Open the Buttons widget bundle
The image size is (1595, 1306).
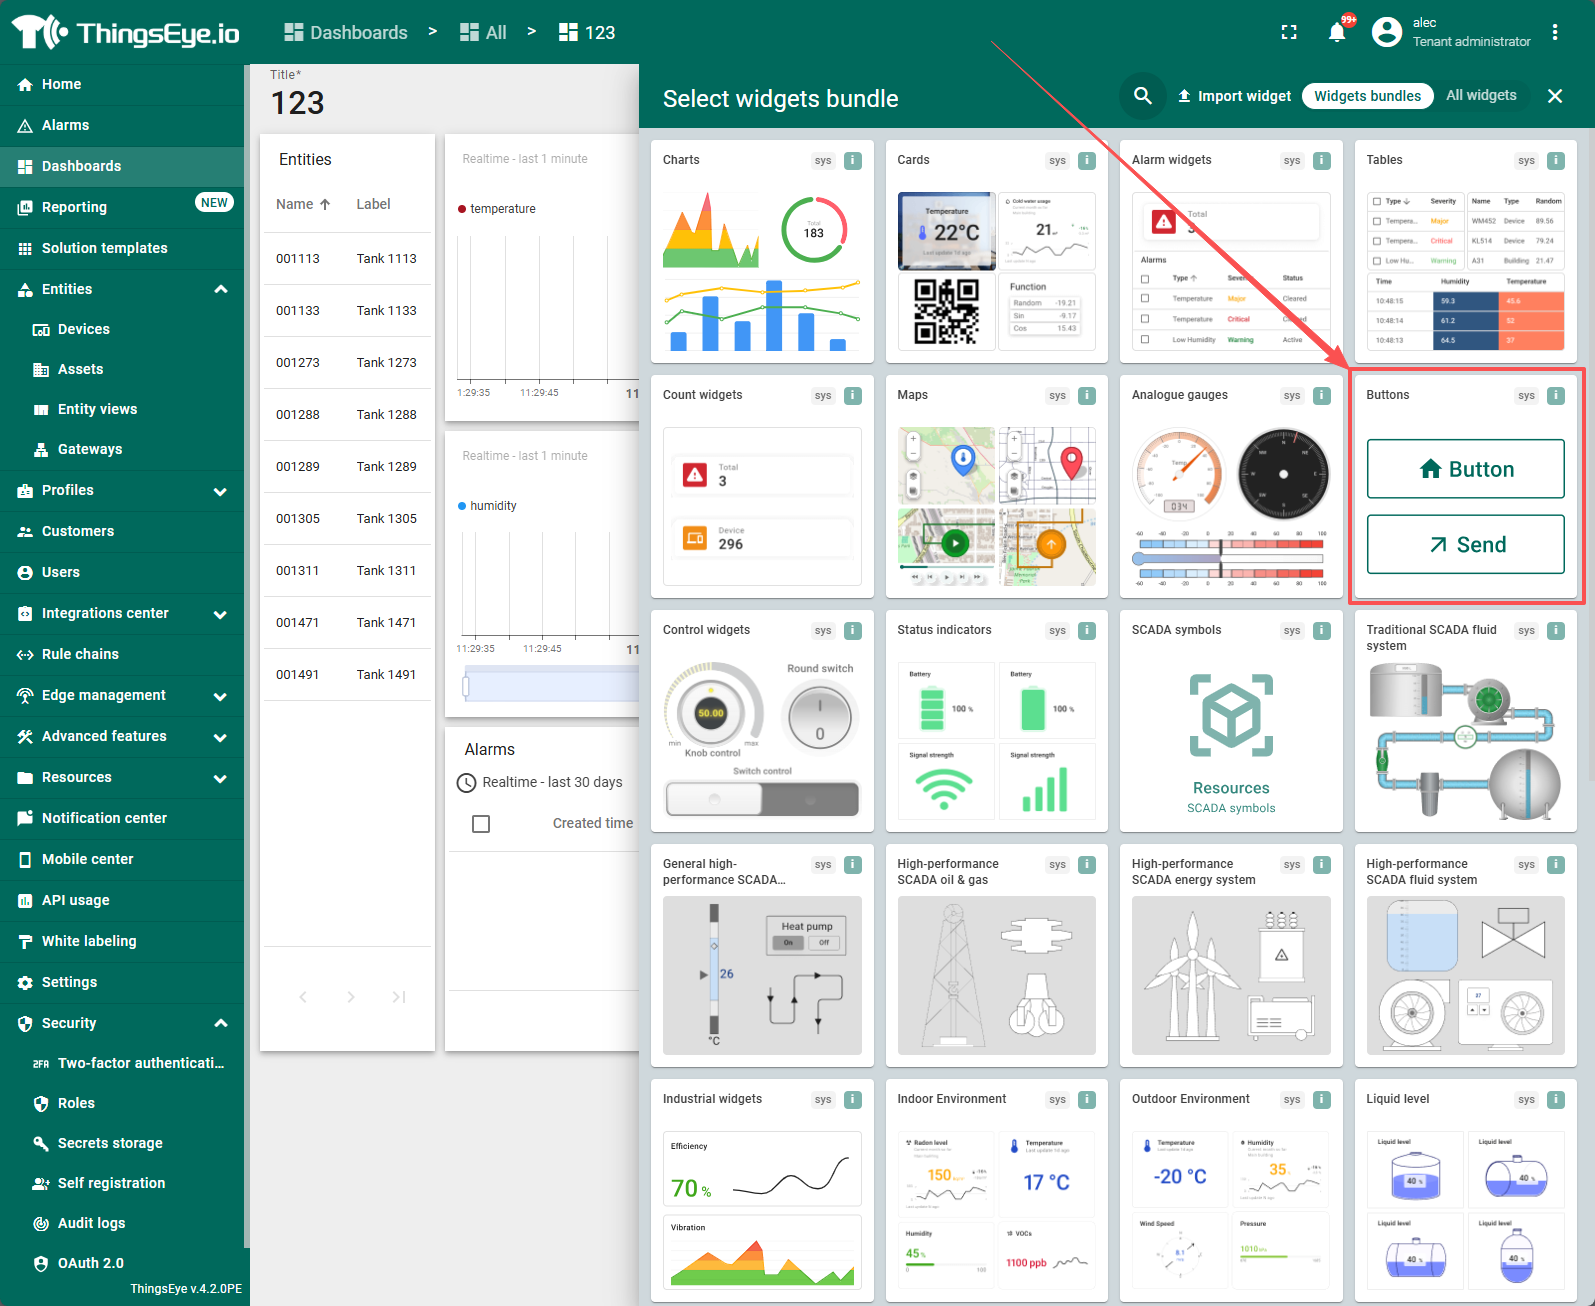(1465, 488)
